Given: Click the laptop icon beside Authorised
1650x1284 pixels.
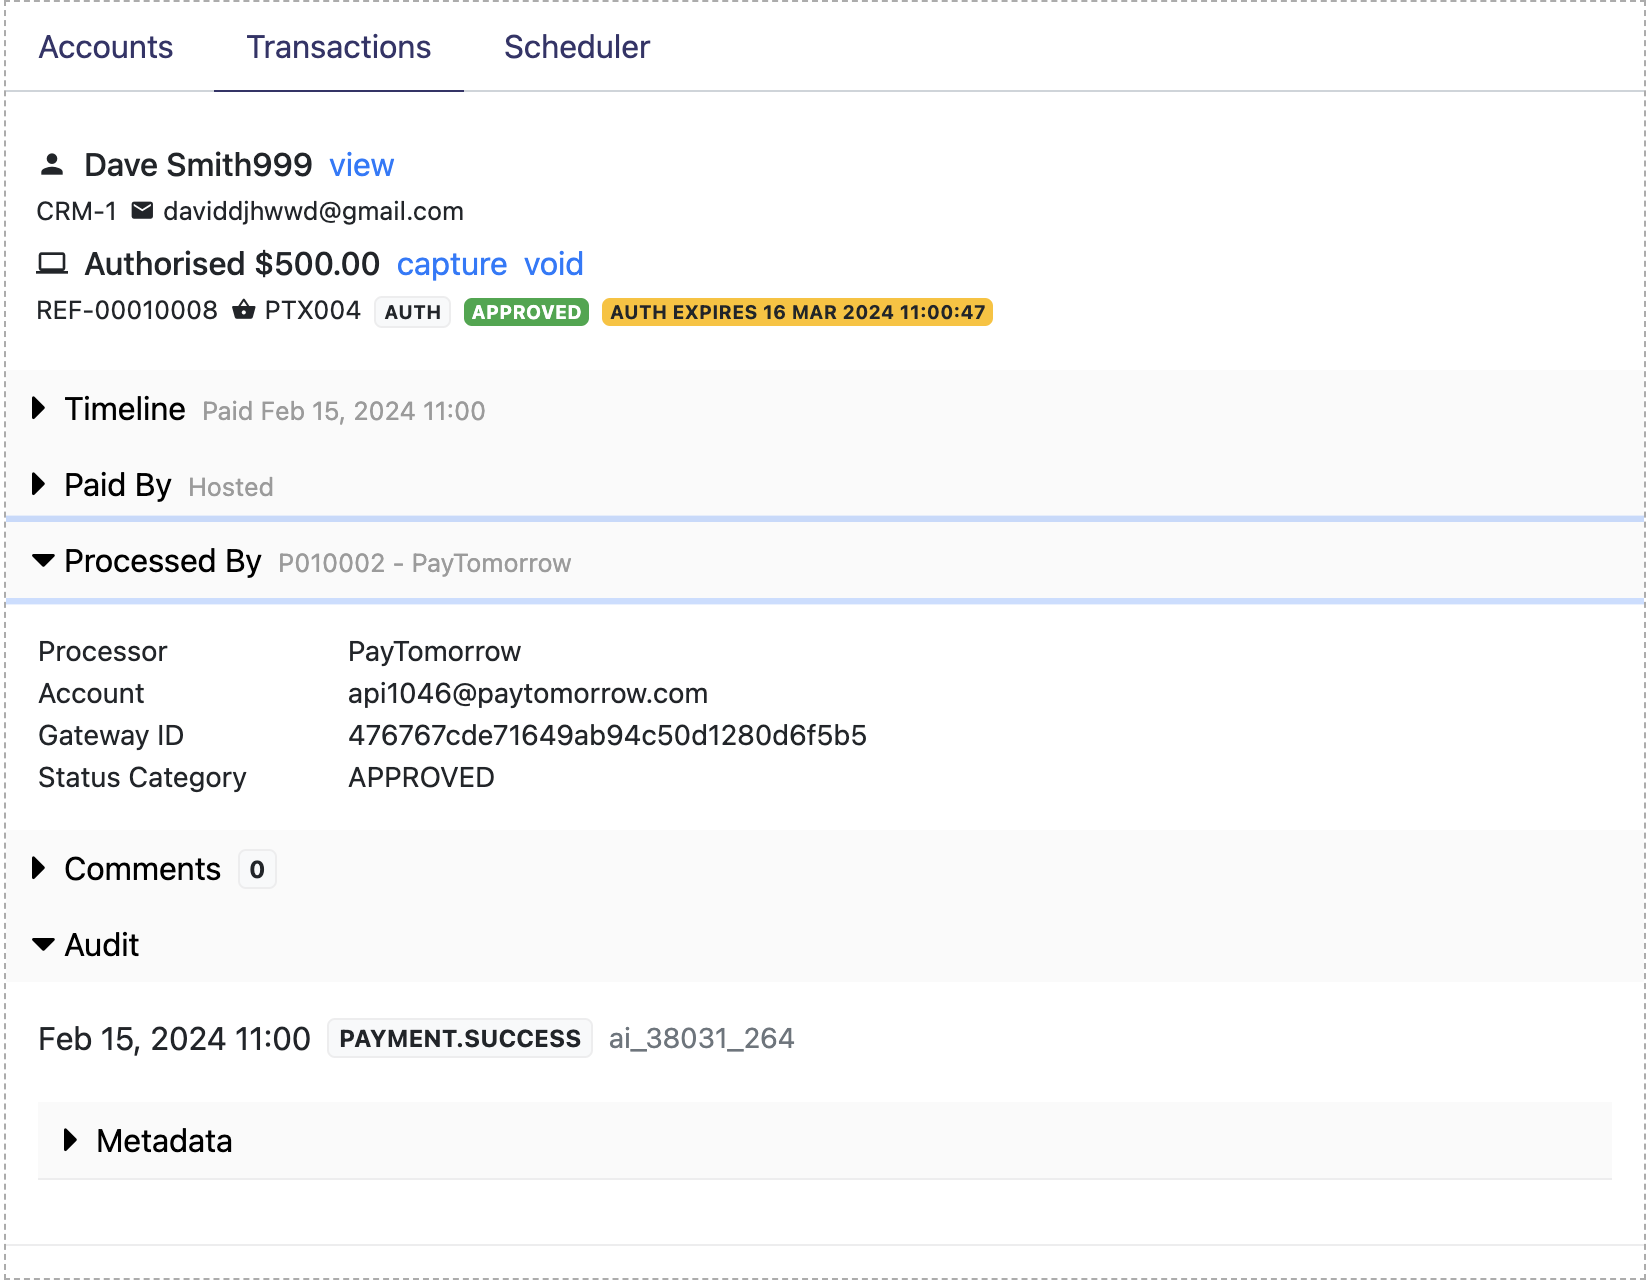Looking at the screenshot, I should click(52, 264).
